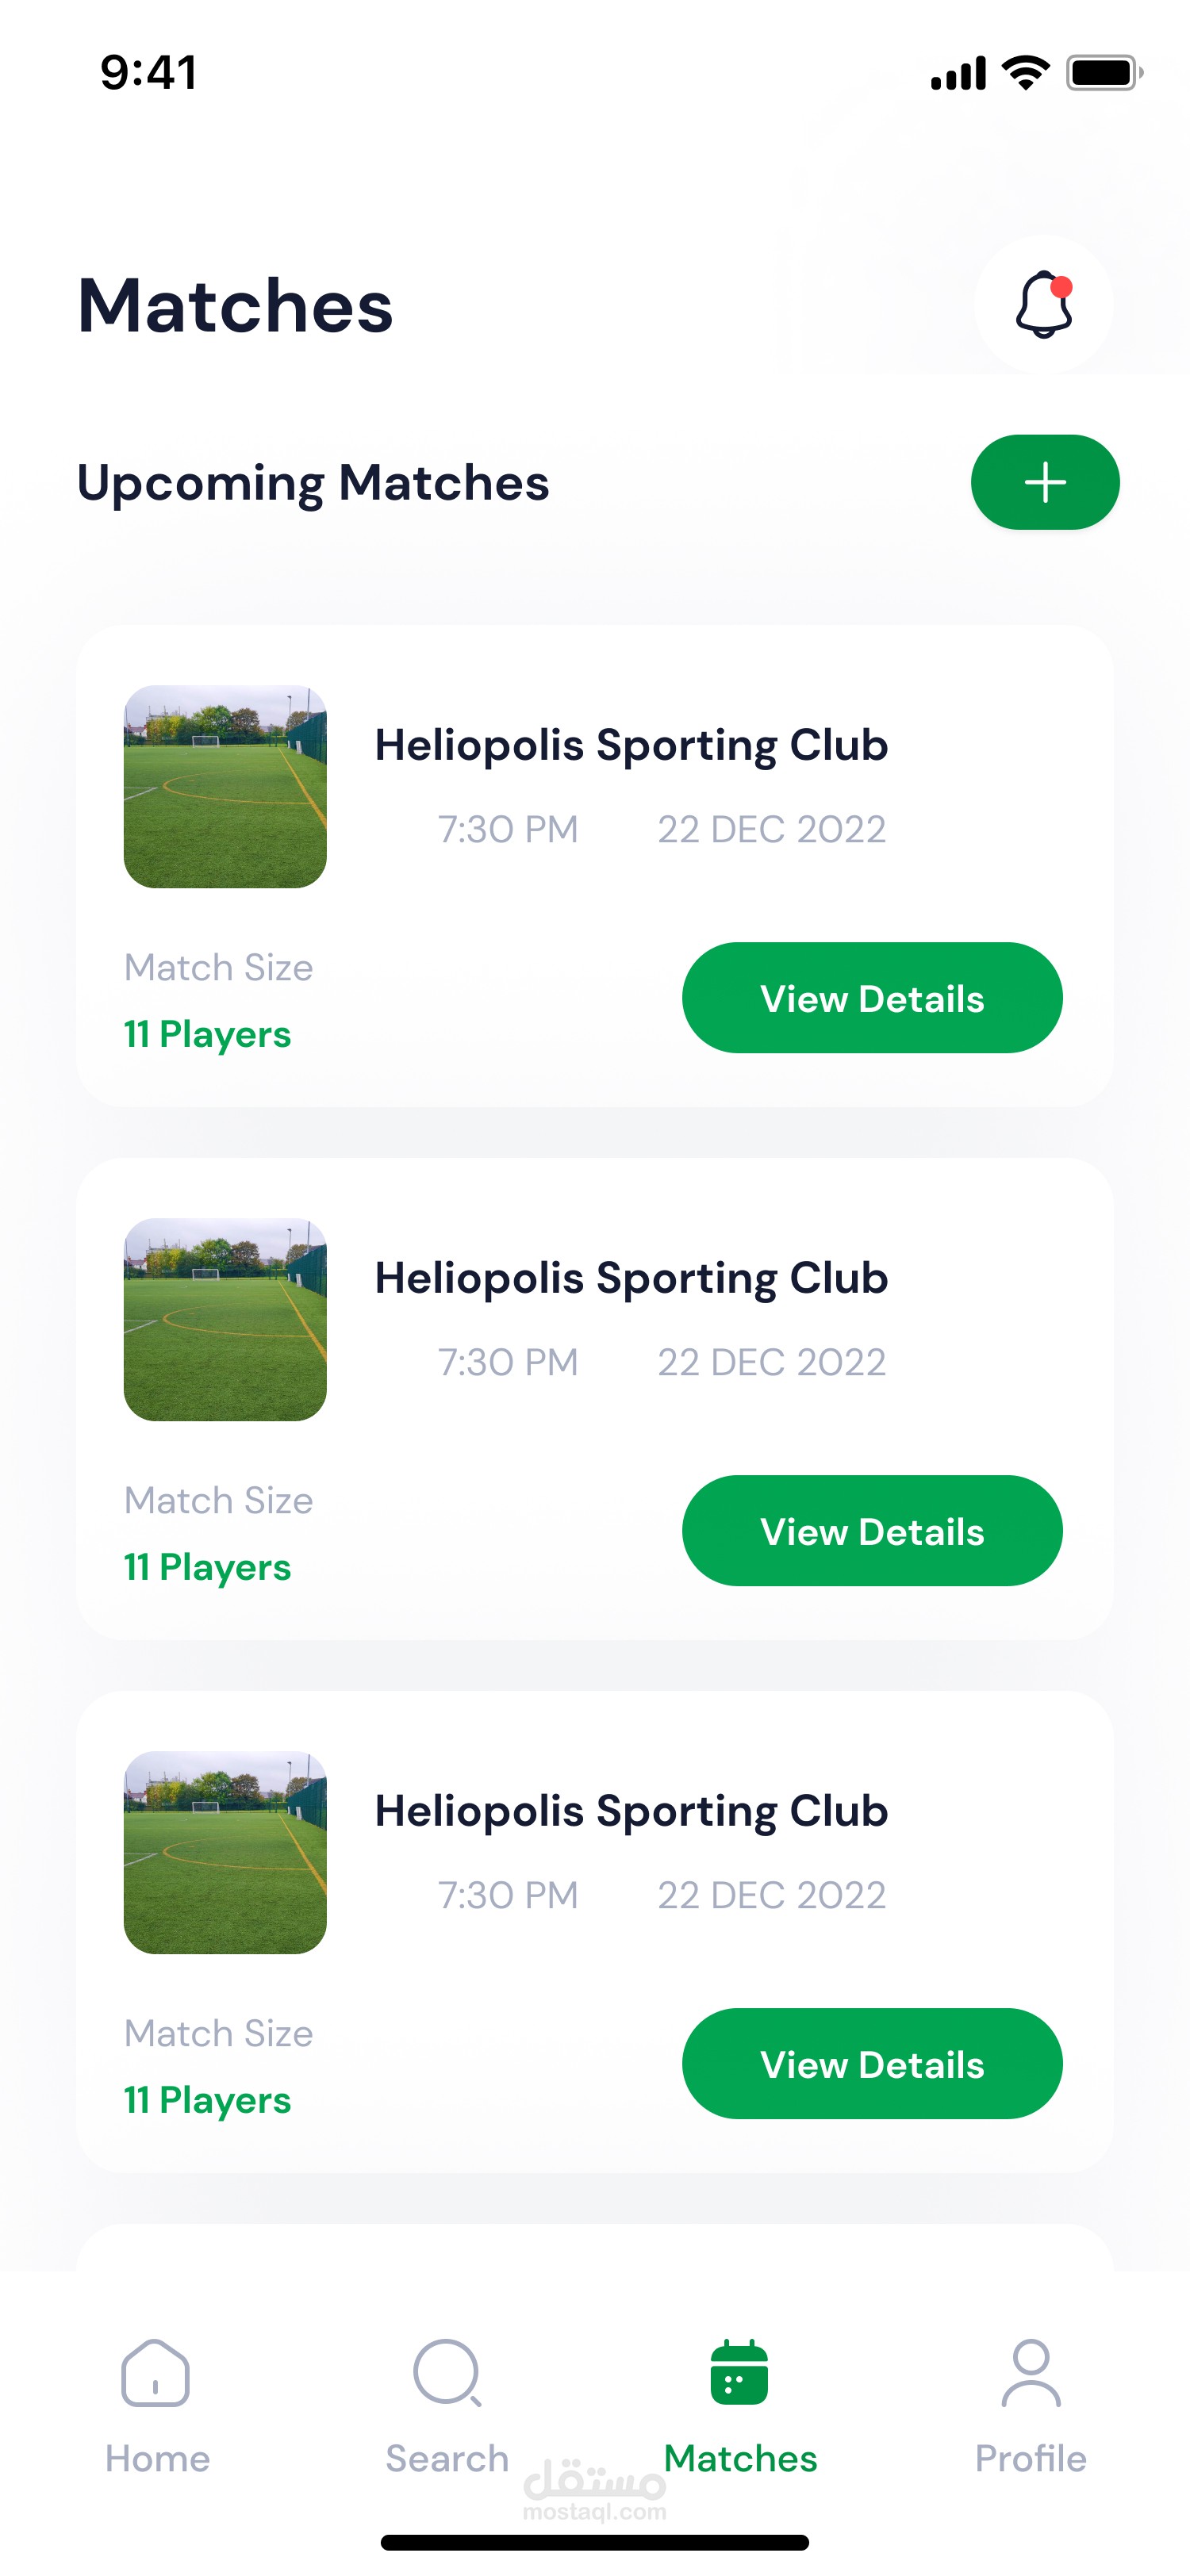Tap the Profile person icon
The image size is (1190, 2576).
[x=1031, y=2372]
